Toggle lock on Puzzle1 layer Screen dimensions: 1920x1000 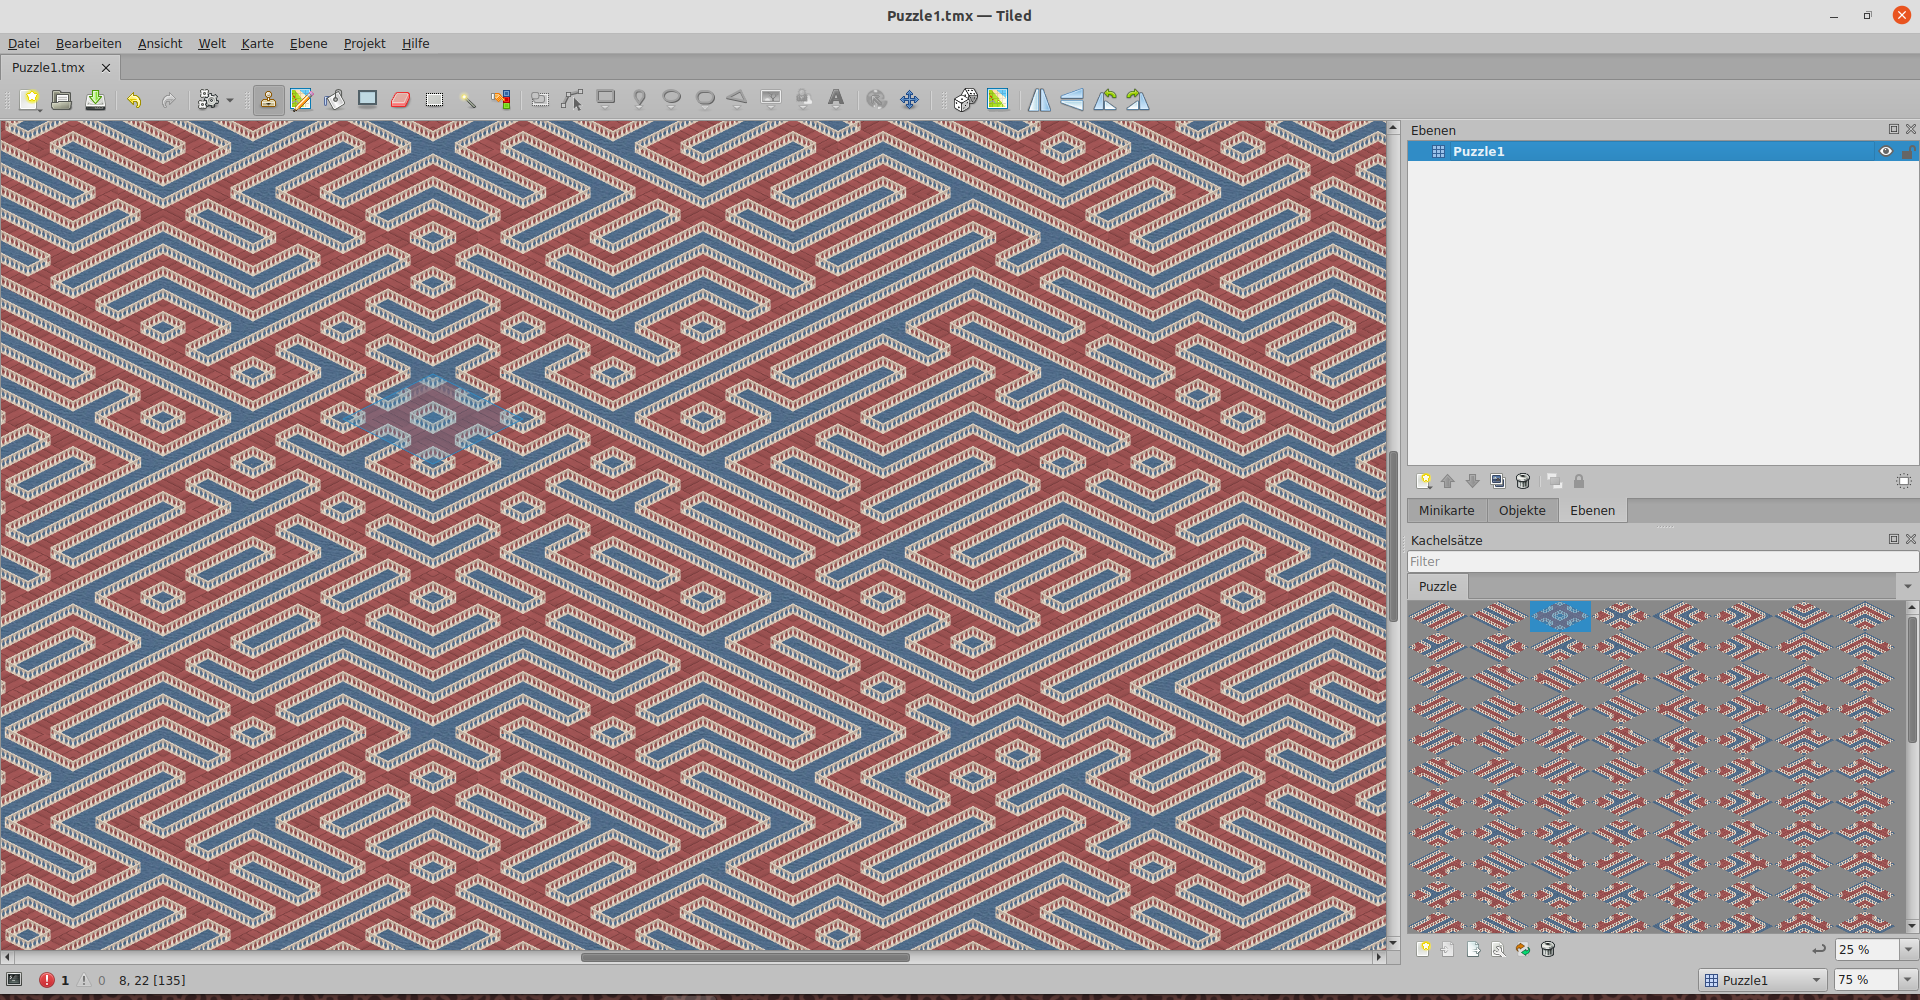1907,152
